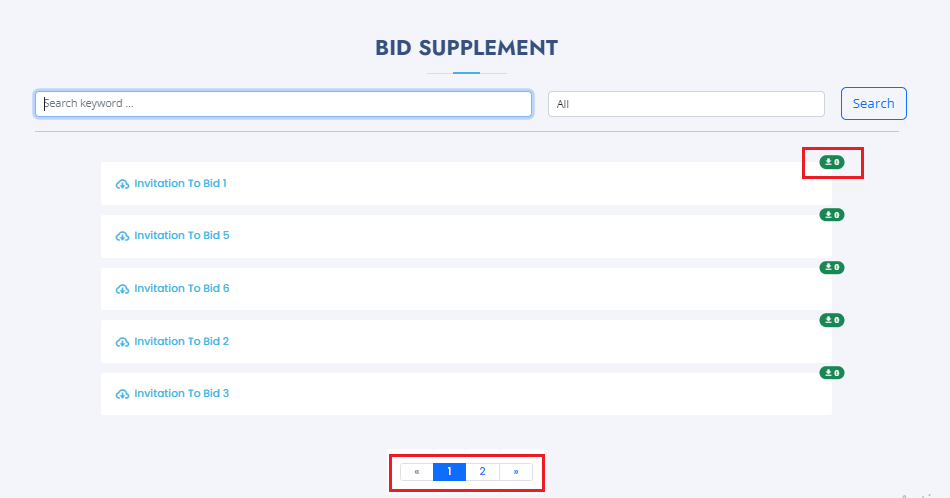The image size is (950, 498).
Task: Click cloud download icon beside Invitation To Bid 1
Action: point(122,184)
